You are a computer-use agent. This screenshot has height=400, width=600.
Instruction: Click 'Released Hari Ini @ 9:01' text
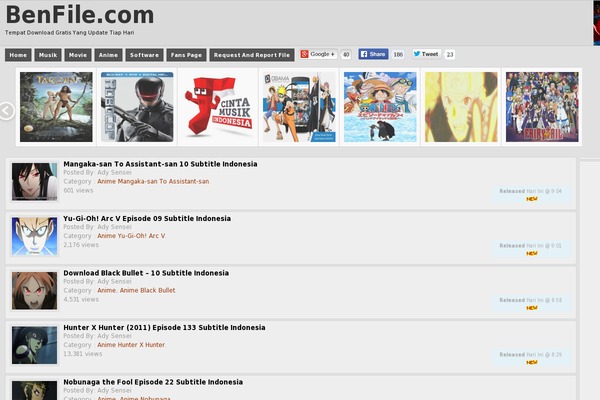[530, 246]
